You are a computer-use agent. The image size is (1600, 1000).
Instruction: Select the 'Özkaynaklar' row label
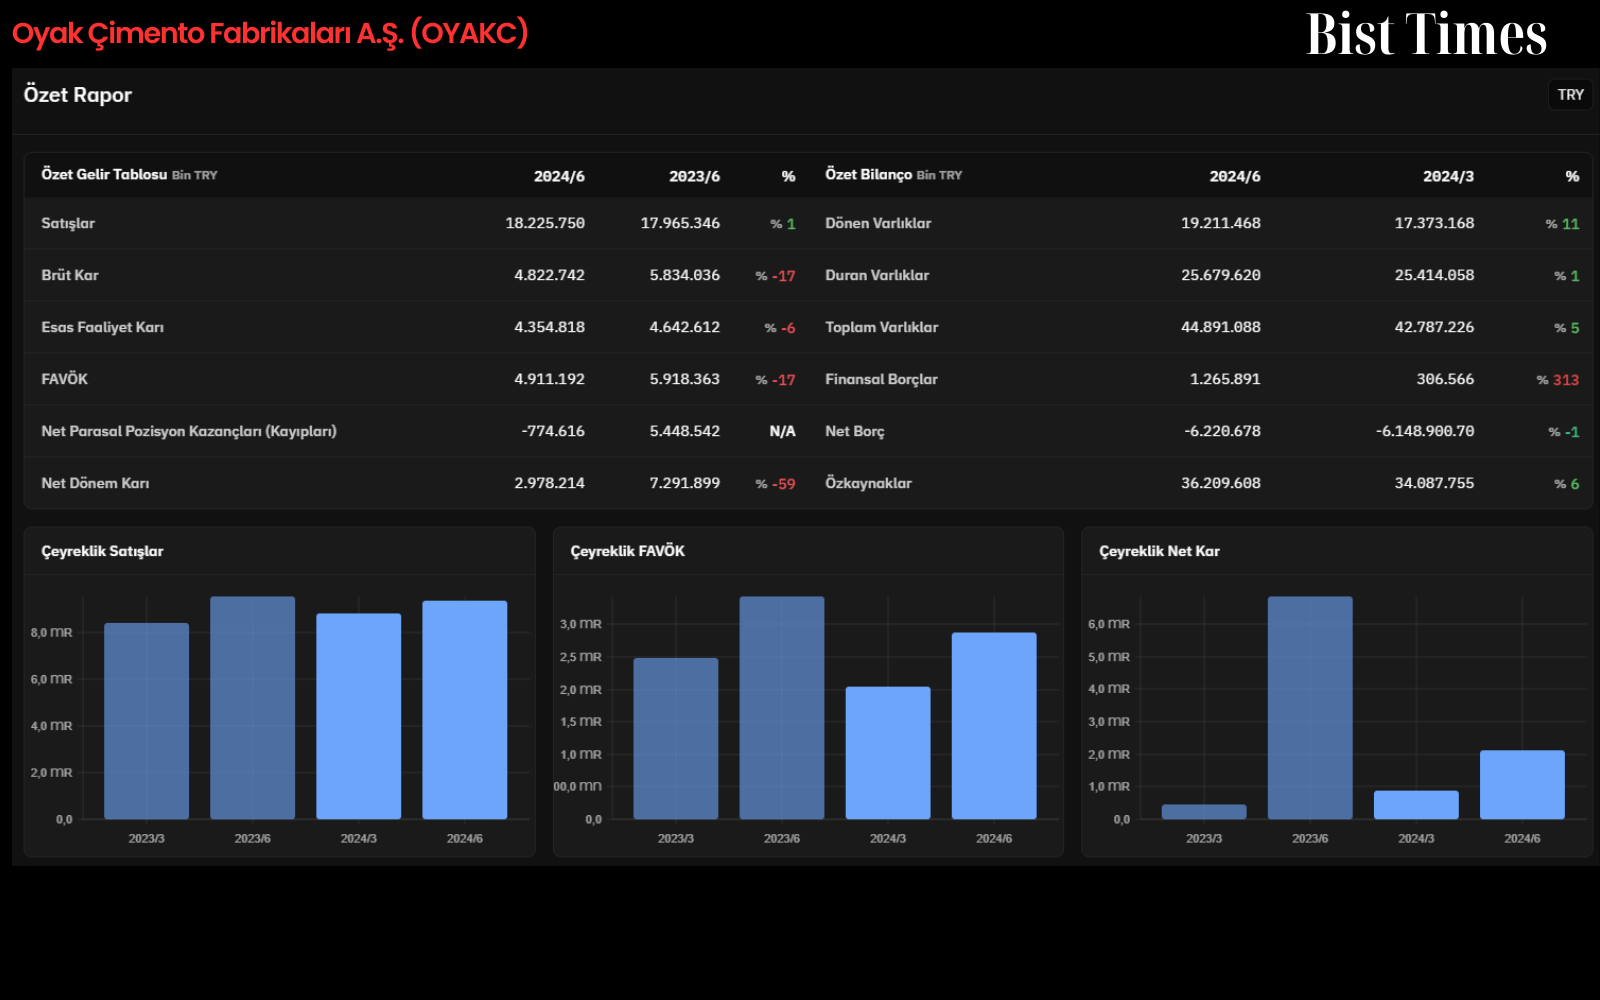point(868,483)
